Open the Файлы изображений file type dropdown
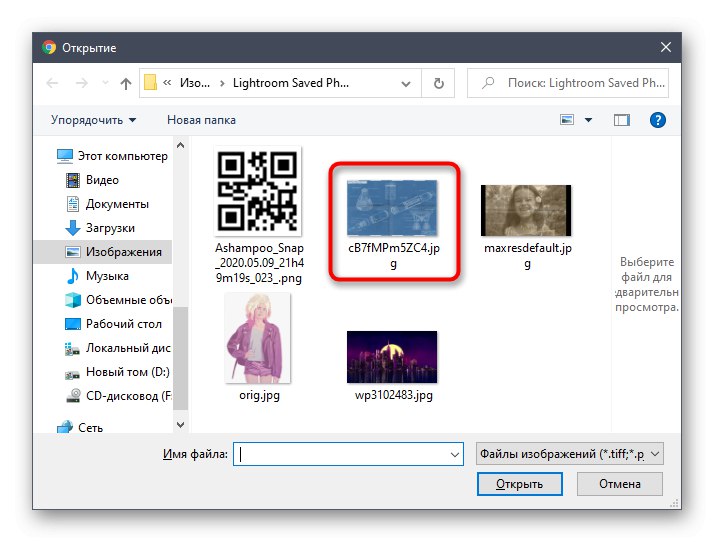The height and width of the screenshot is (542, 714). 570,454
